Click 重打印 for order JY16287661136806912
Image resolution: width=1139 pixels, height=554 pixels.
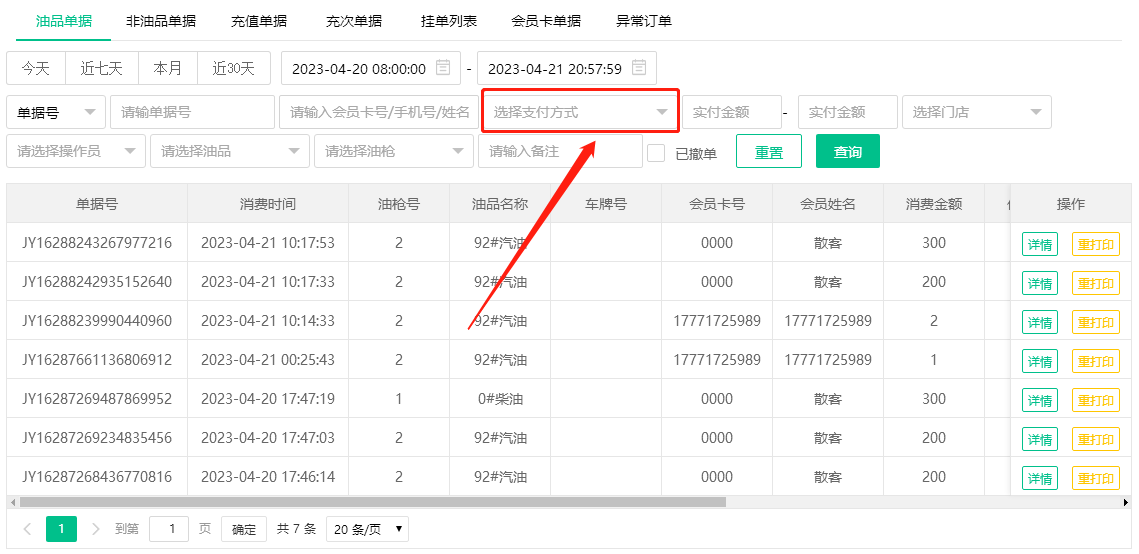1096,362
